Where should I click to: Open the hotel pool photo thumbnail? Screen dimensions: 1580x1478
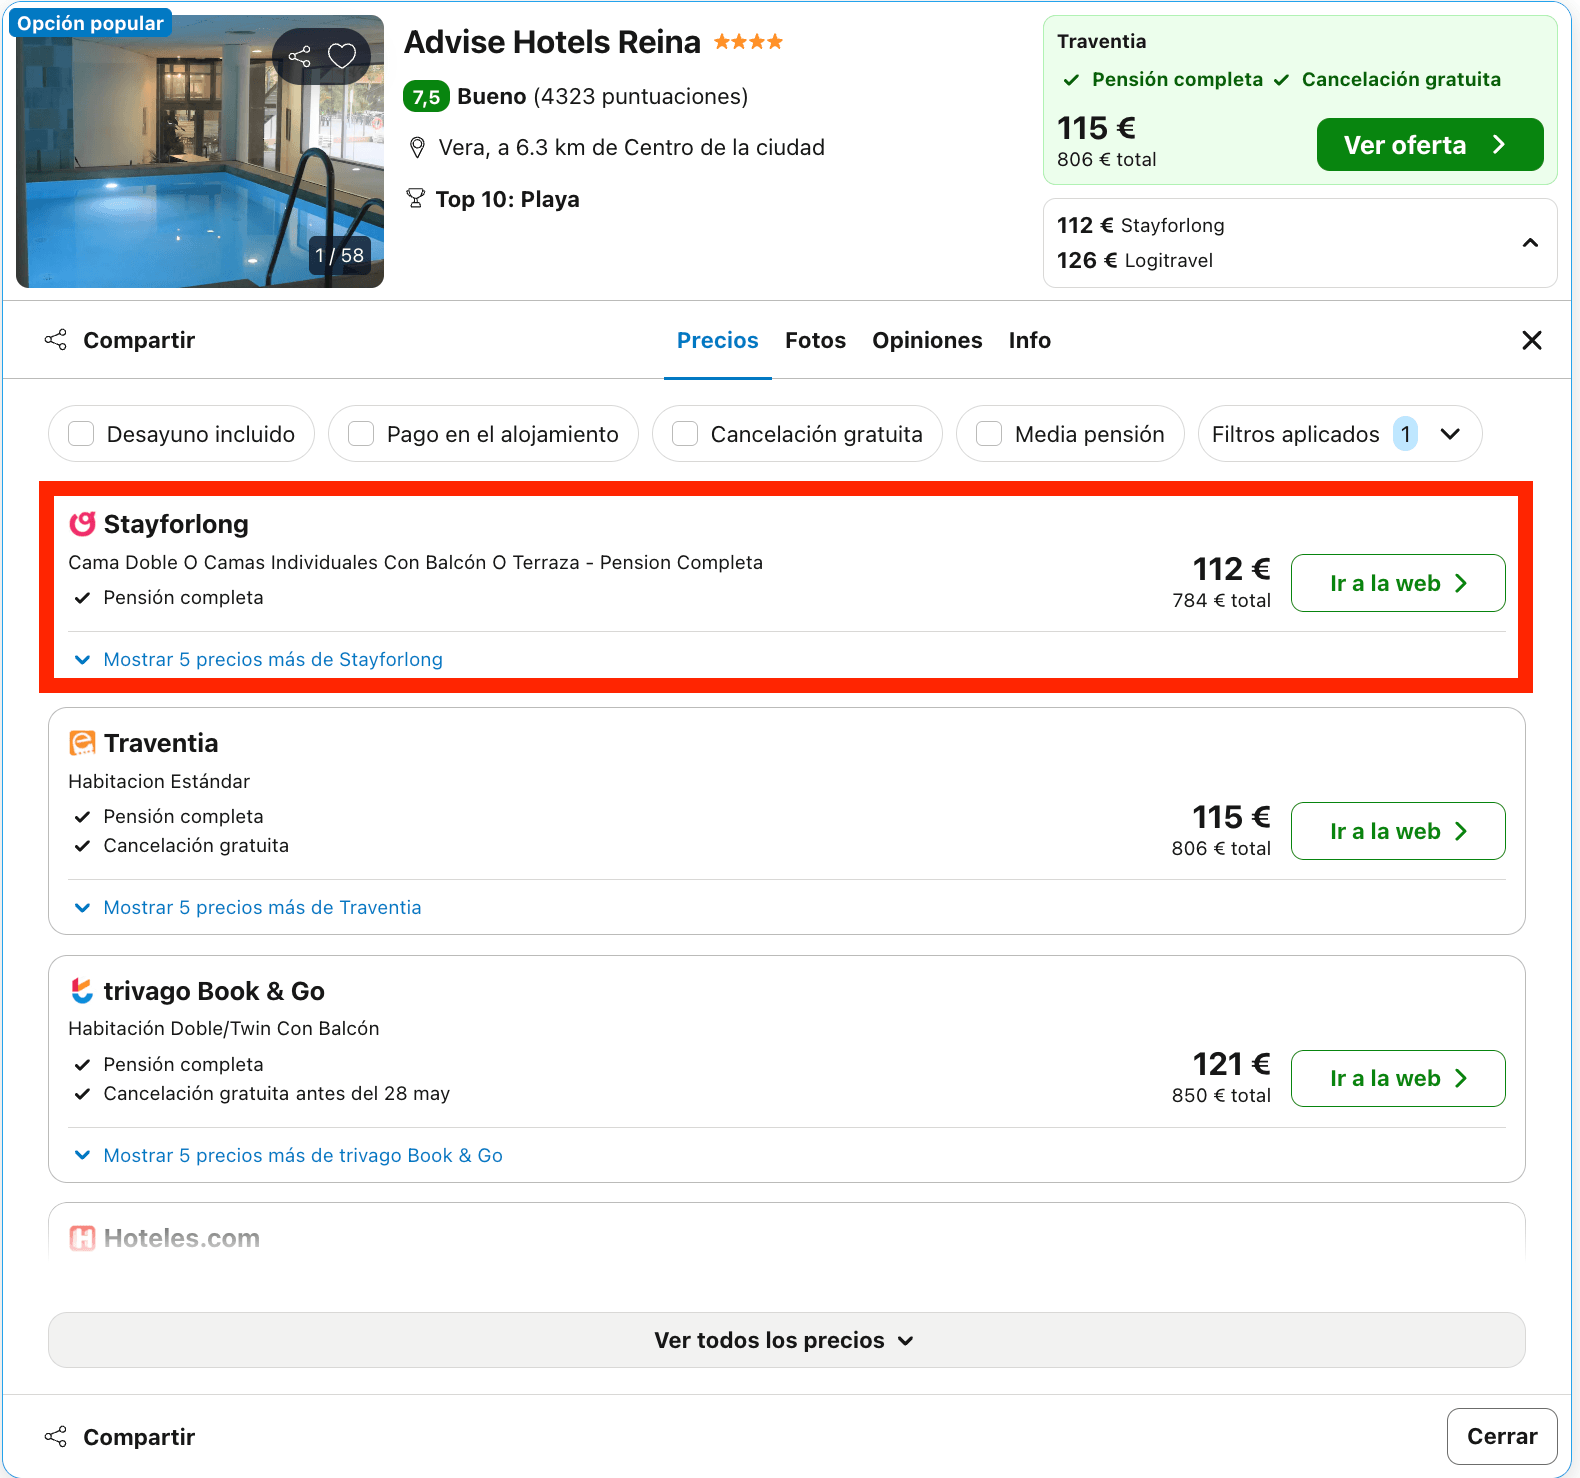[x=200, y=152]
